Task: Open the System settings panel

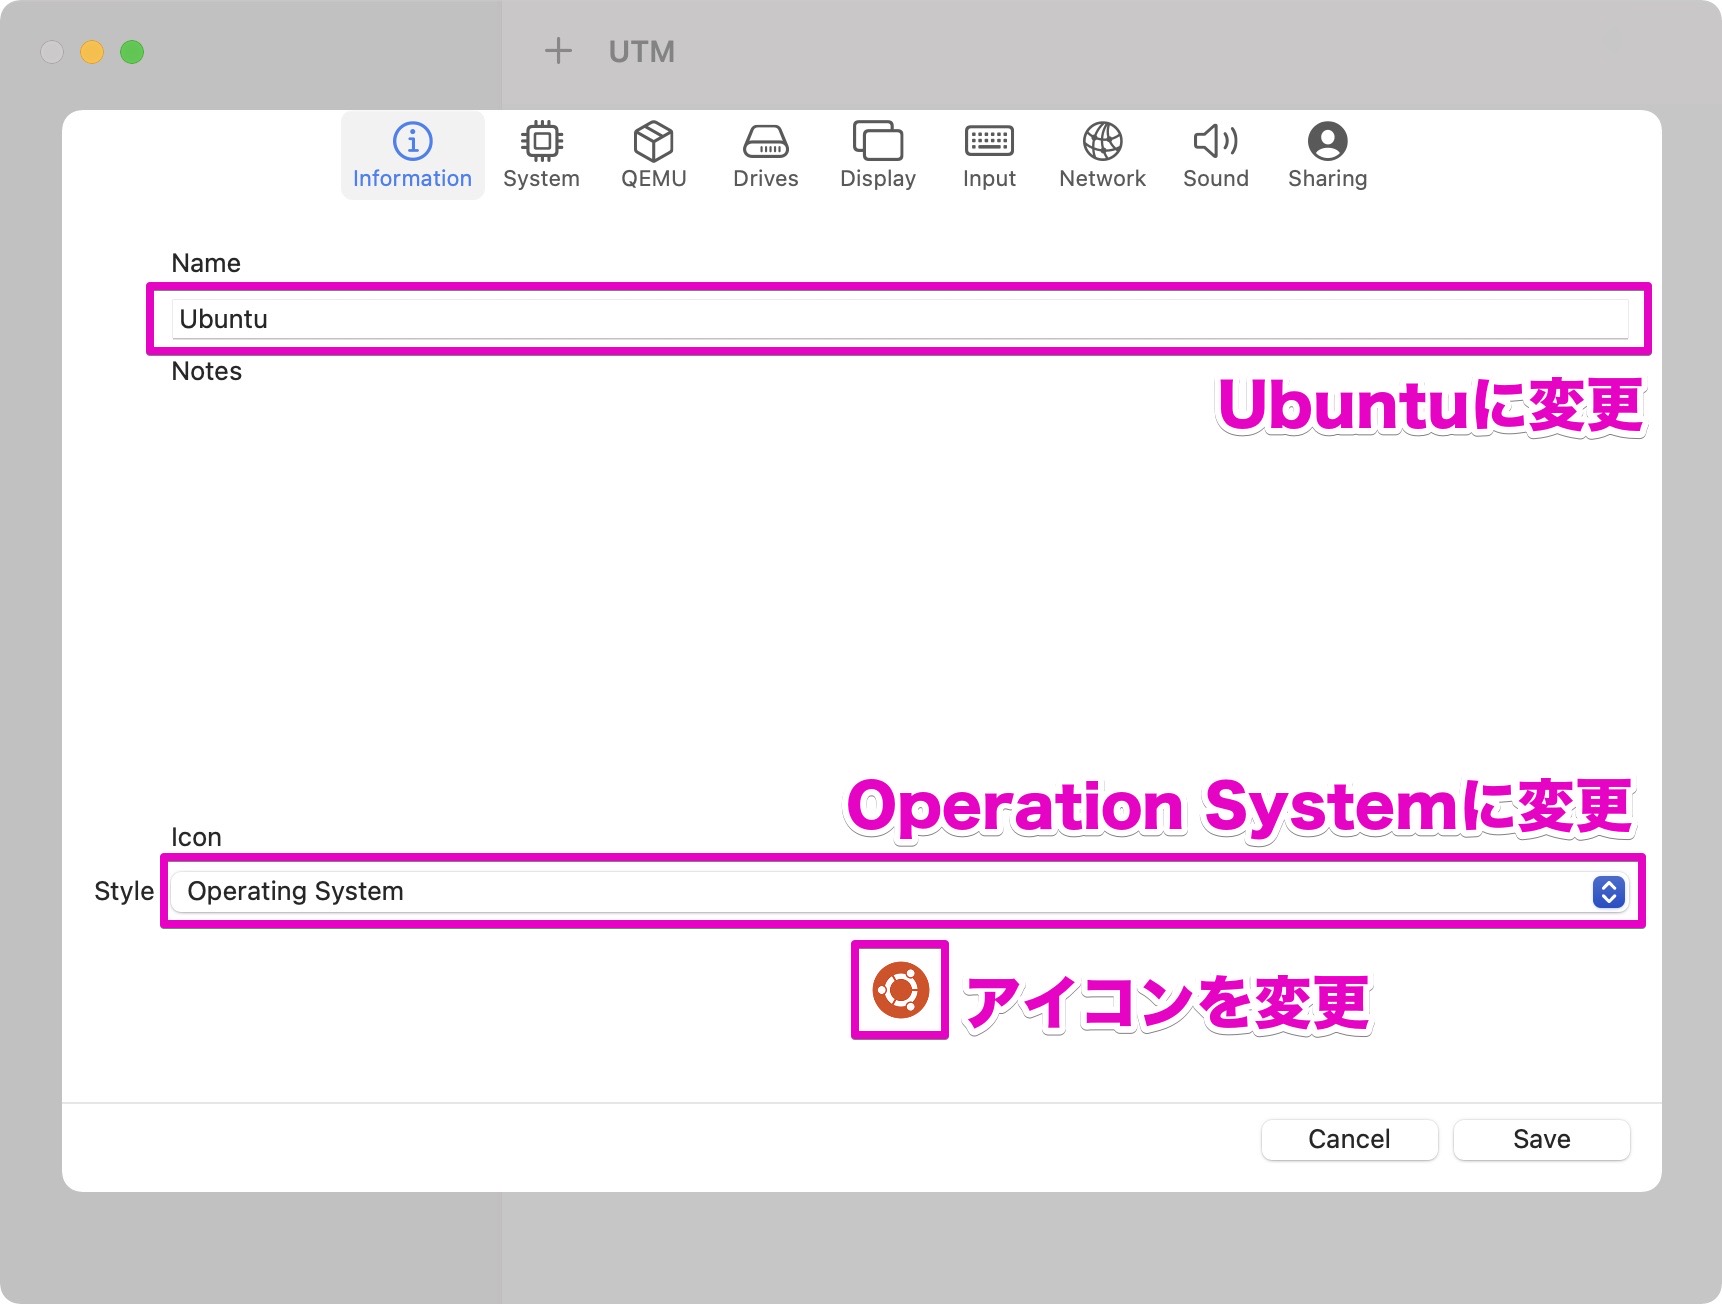Action: coord(541,155)
